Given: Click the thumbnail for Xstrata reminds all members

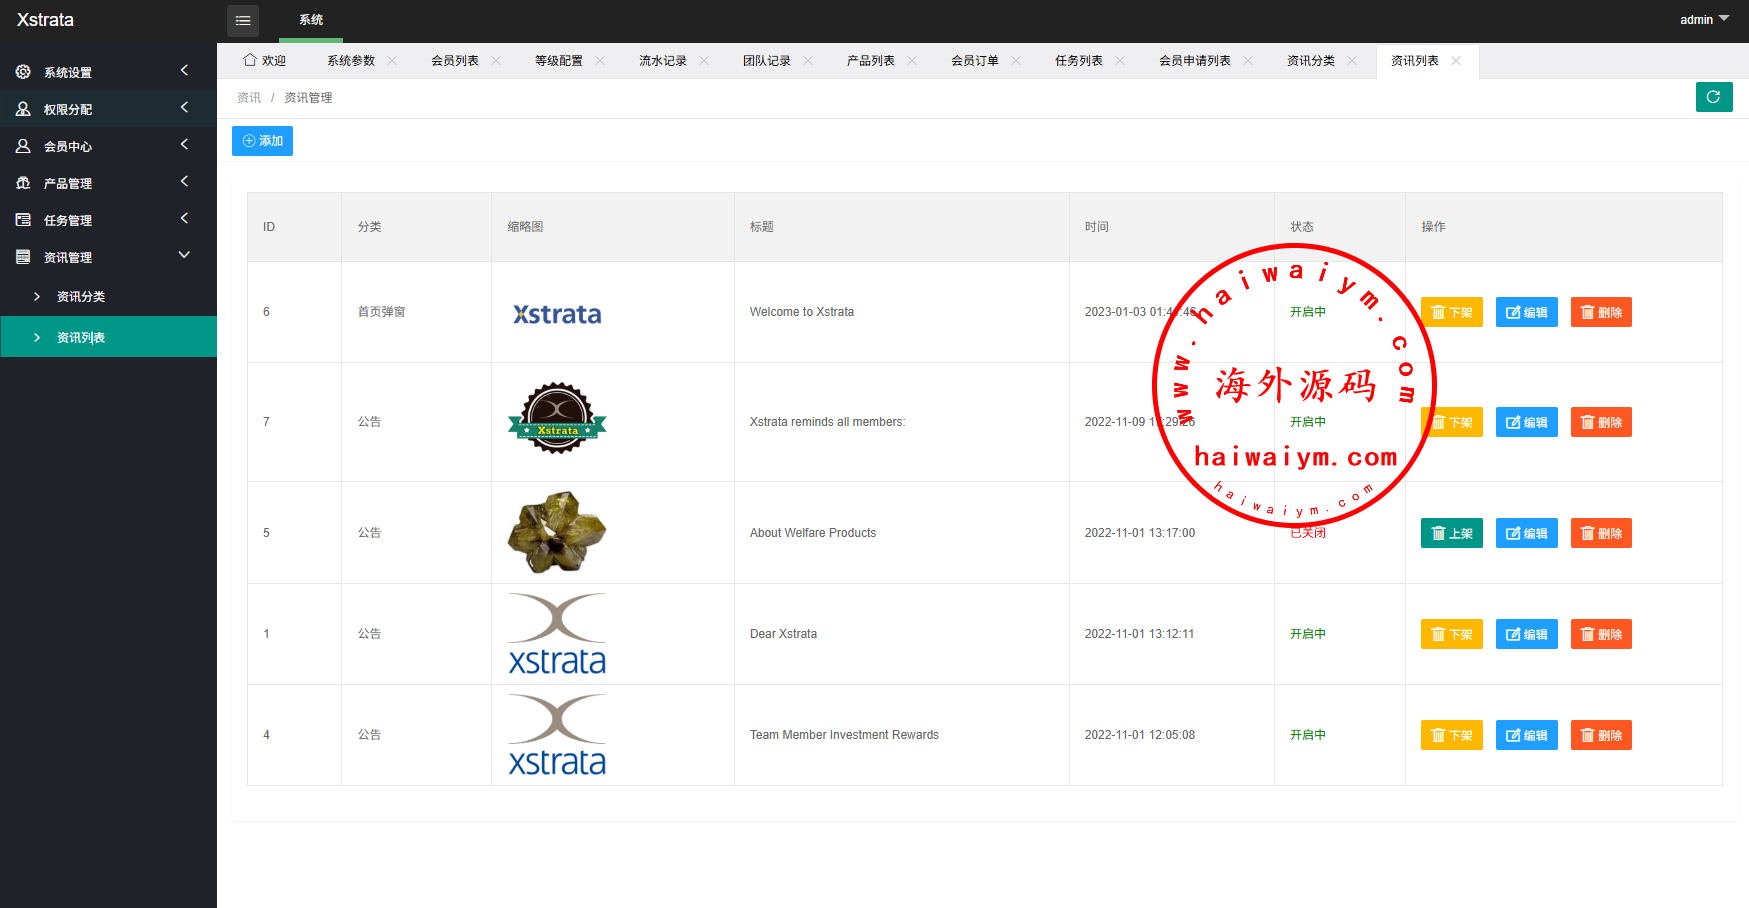Looking at the screenshot, I should coord(557,418).
